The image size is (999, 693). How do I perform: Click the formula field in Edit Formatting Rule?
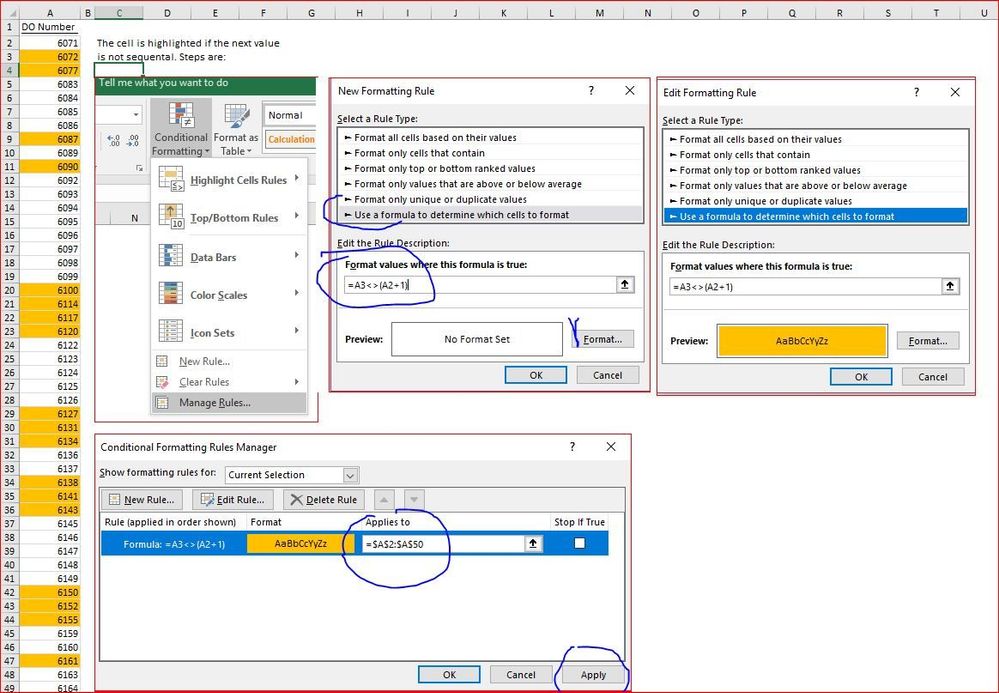coord(805,287)
